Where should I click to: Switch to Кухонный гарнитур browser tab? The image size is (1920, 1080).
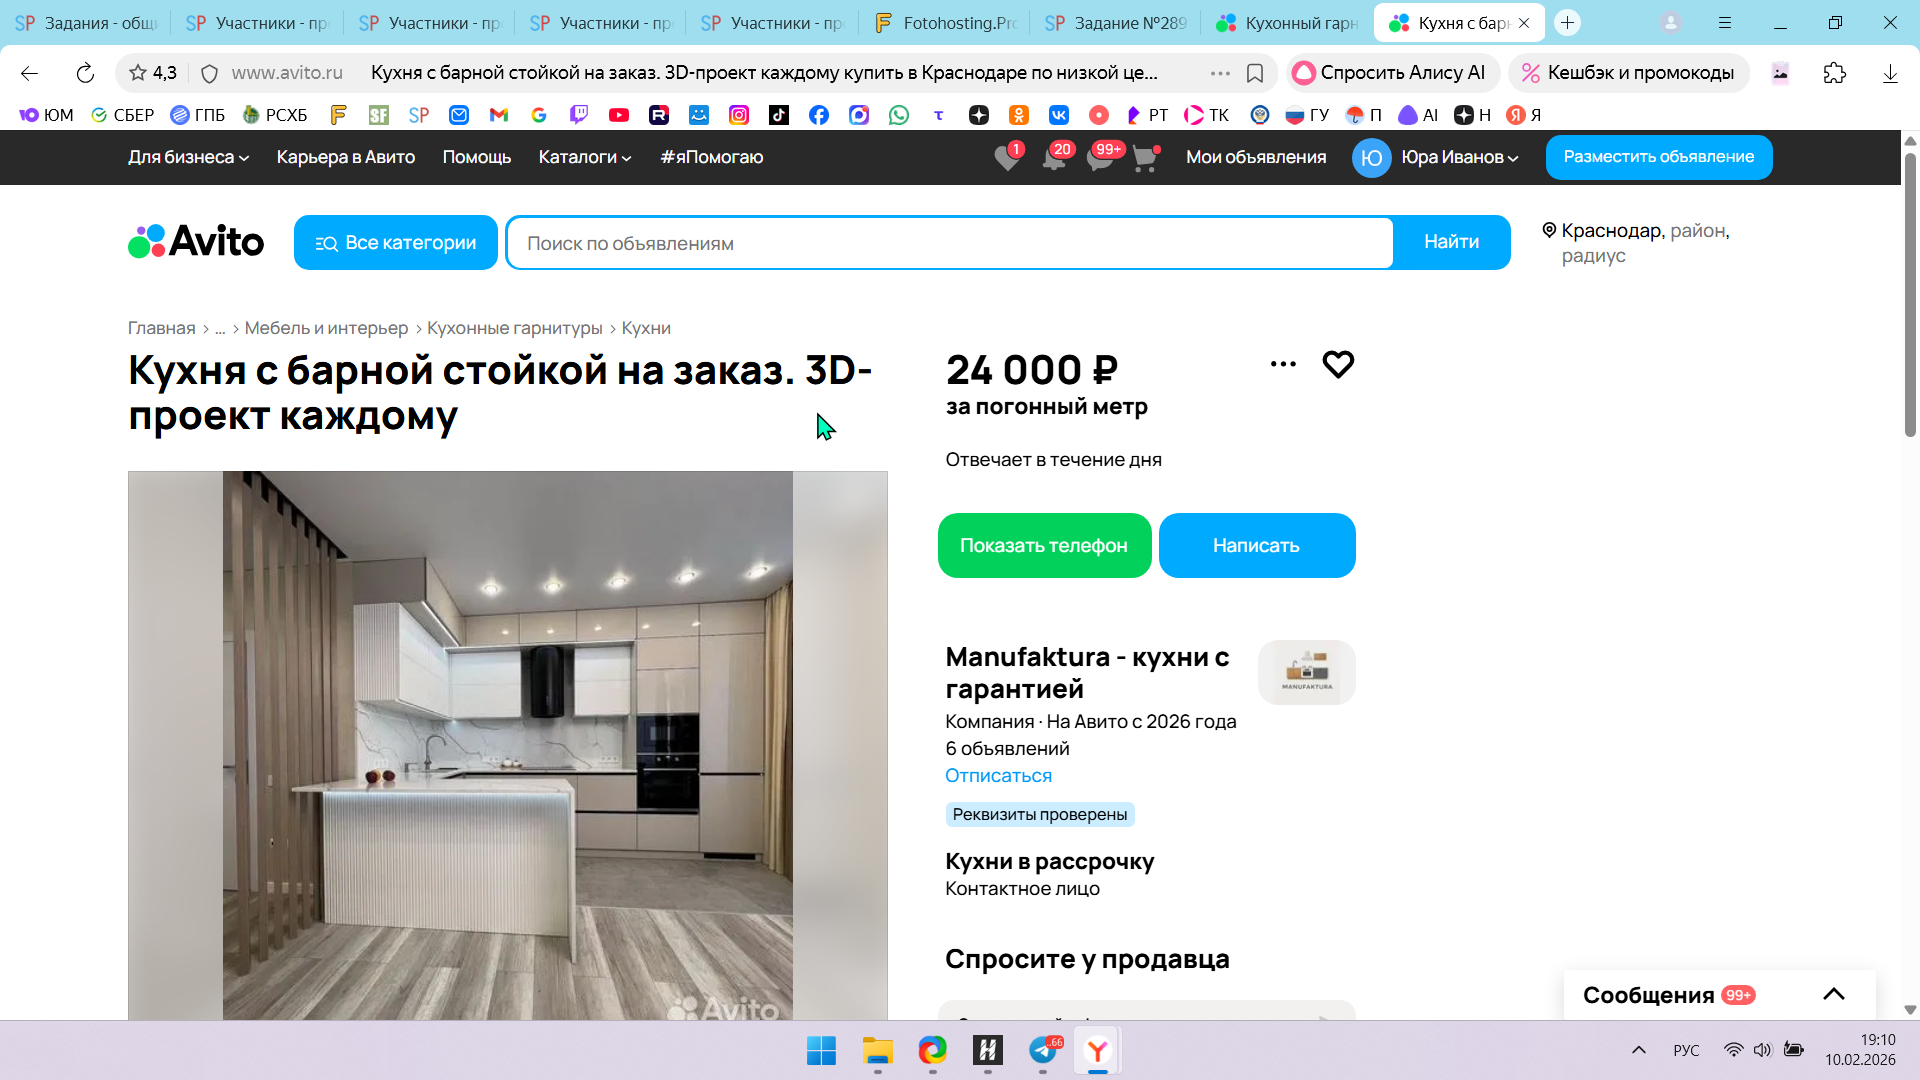pos(1288,23)
